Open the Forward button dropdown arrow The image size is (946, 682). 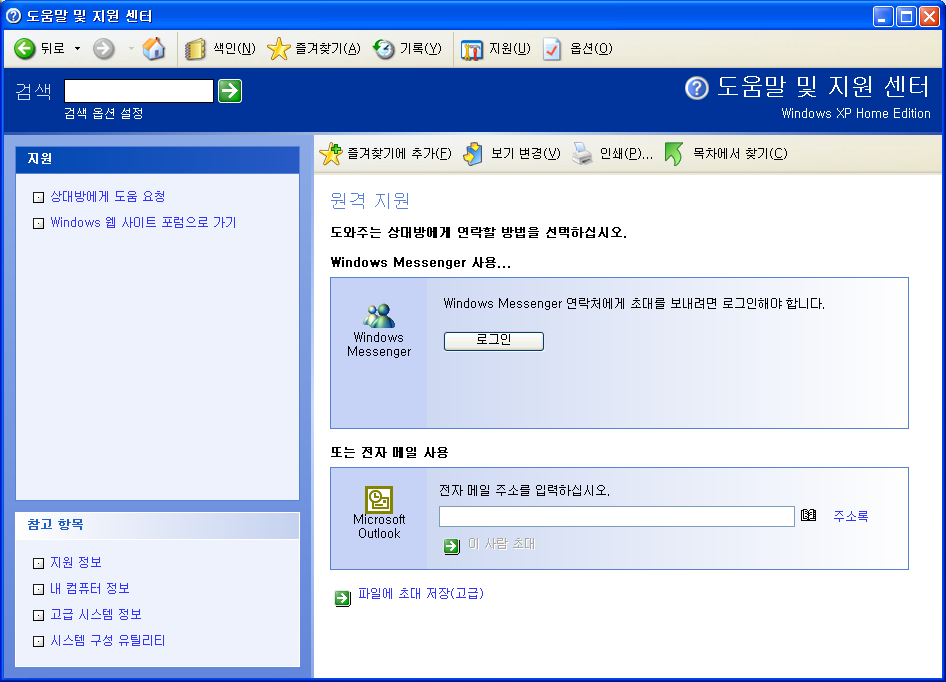click(x=131, y=48)
